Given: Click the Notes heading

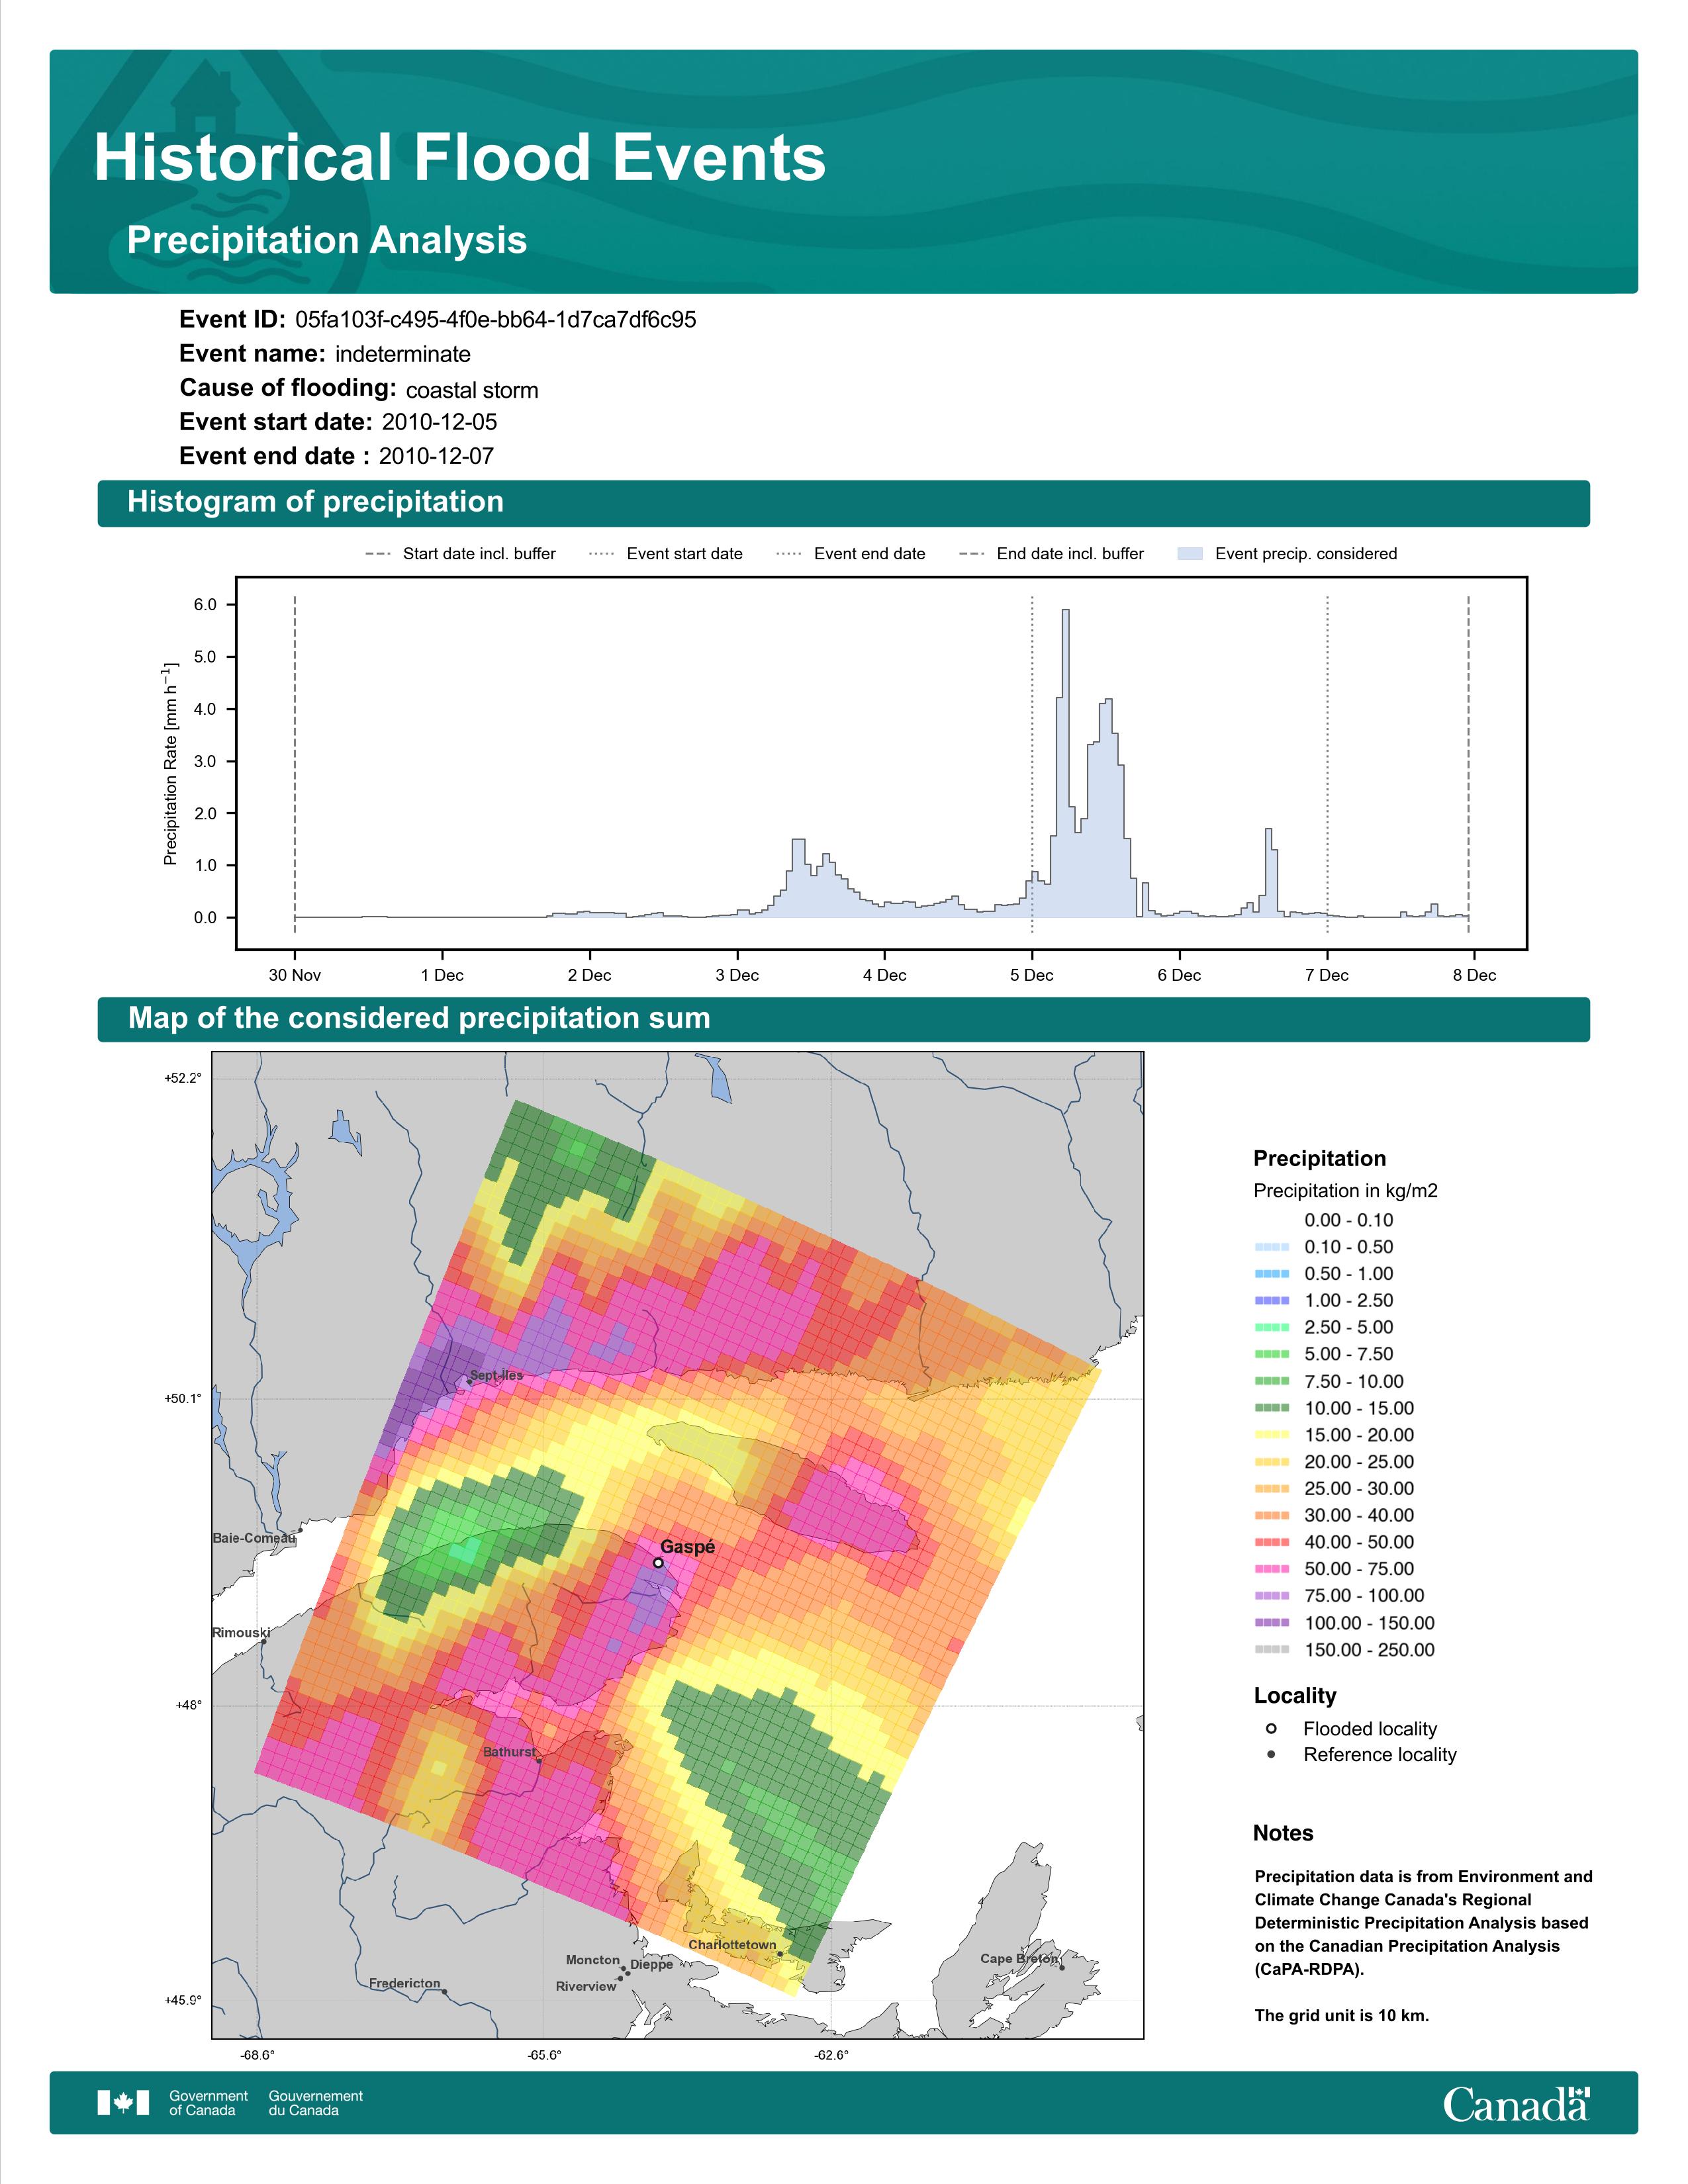Looking at the screenshot, I should tap(1283, 1833).
